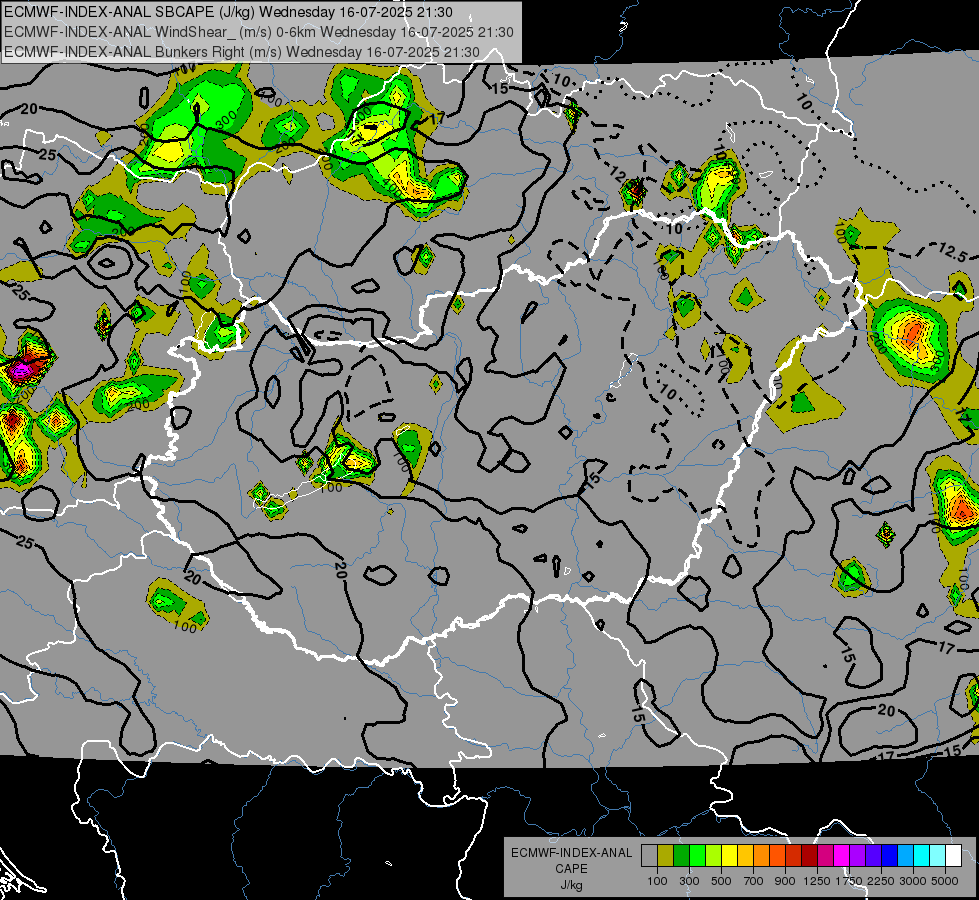Screen dimensions: 979x900
Task: Click the legend value 300
Action: (x=689, y=881)
